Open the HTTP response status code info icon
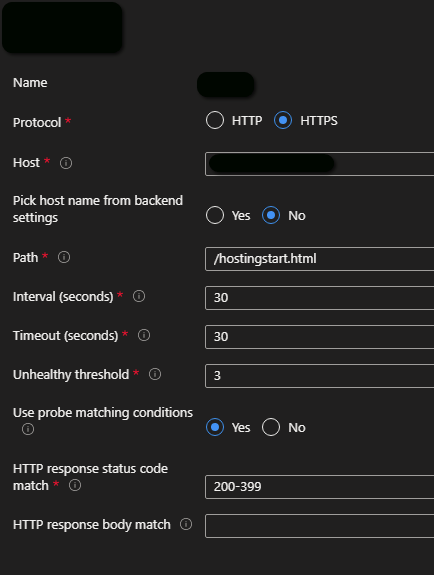The height and width of the screenshot is (575, 434). (75, 485)
